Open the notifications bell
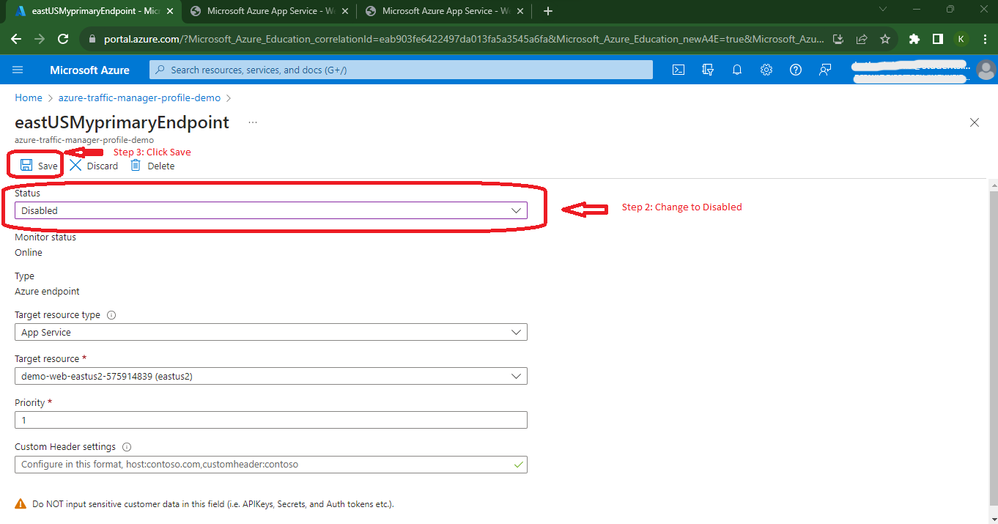This screenshot has height=524, width=998. click(737, 69)
